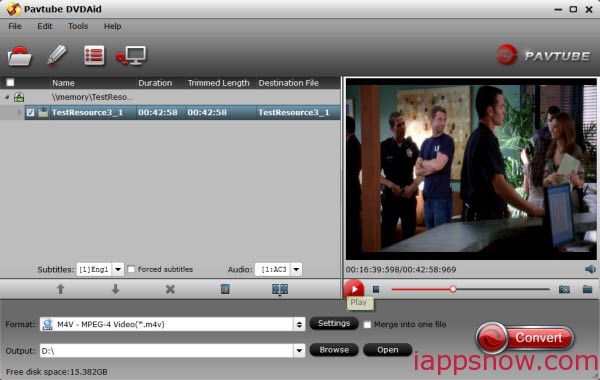Remove selected item with the X icon
The height and width of the screenshot is (380, 600).
[x=170, y=289]
